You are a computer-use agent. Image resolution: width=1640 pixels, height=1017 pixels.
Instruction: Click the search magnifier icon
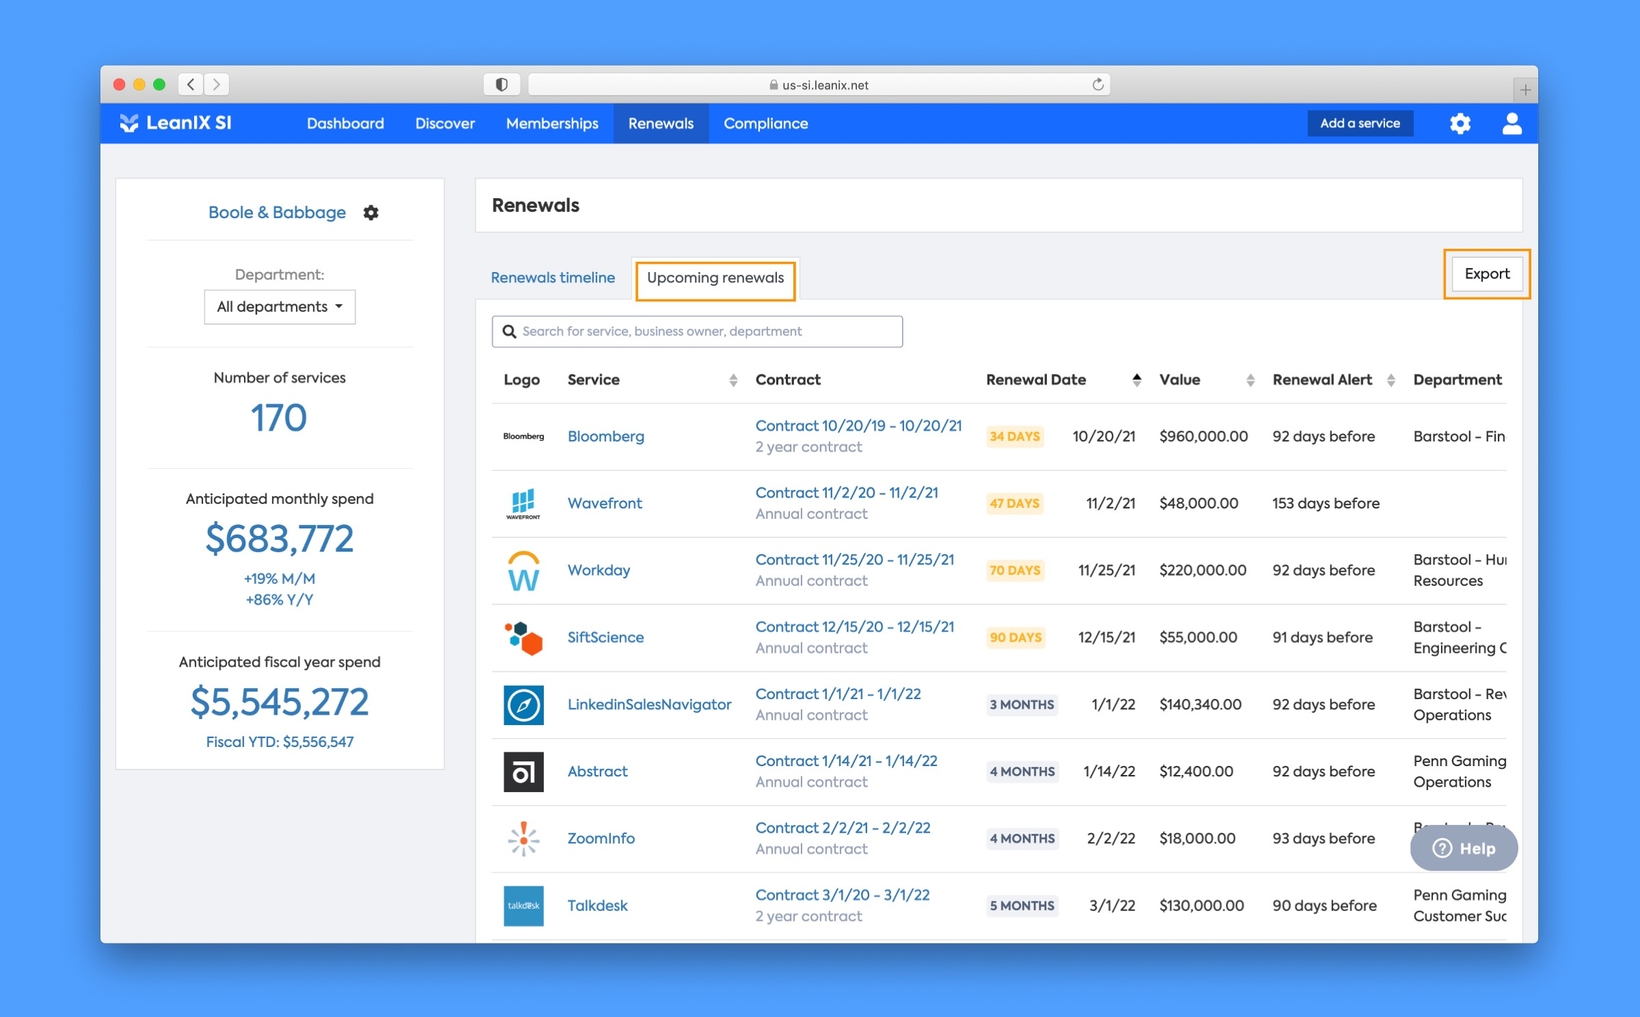509,331
